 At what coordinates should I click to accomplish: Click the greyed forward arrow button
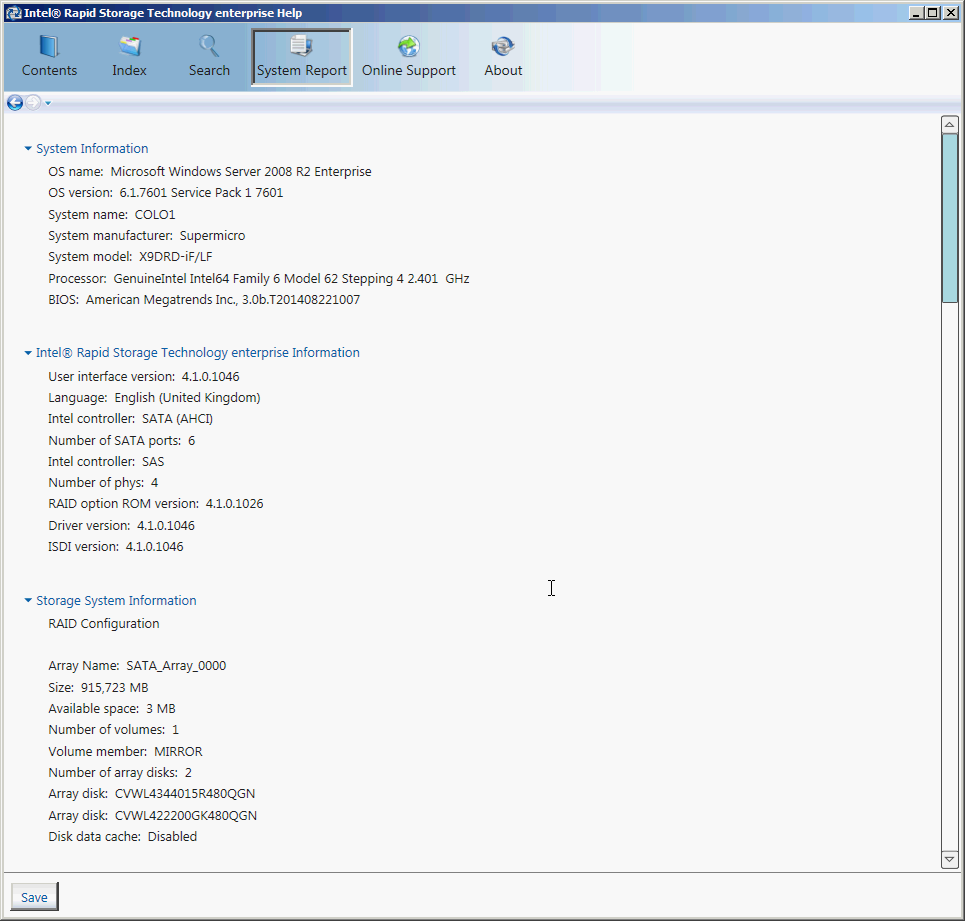(x=33, y=103)
